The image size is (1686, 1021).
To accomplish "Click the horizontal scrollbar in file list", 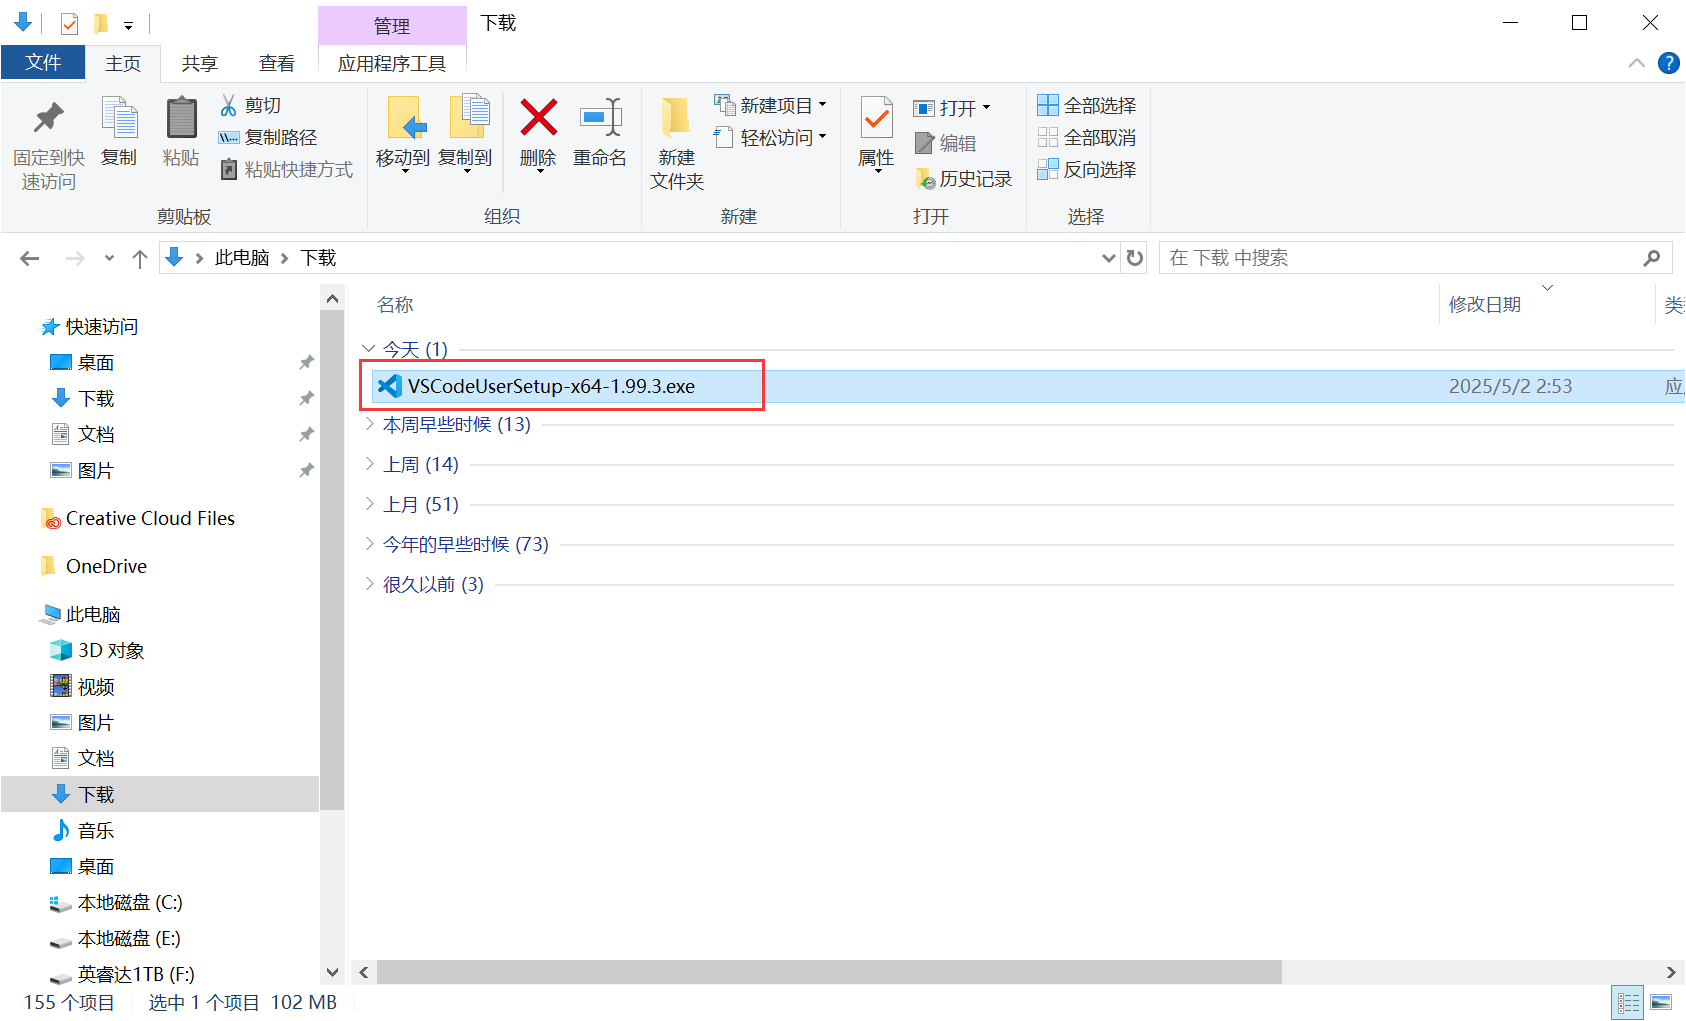I will (829, 972).
